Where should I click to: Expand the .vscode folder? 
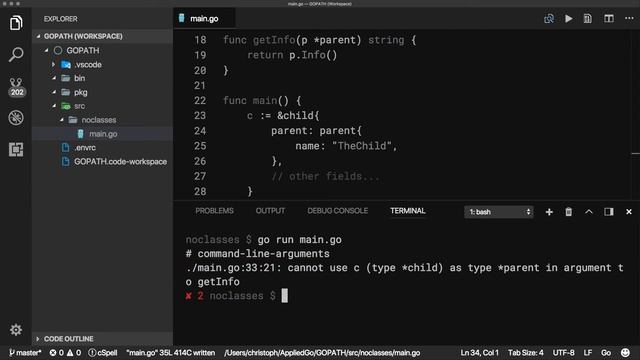102,64
